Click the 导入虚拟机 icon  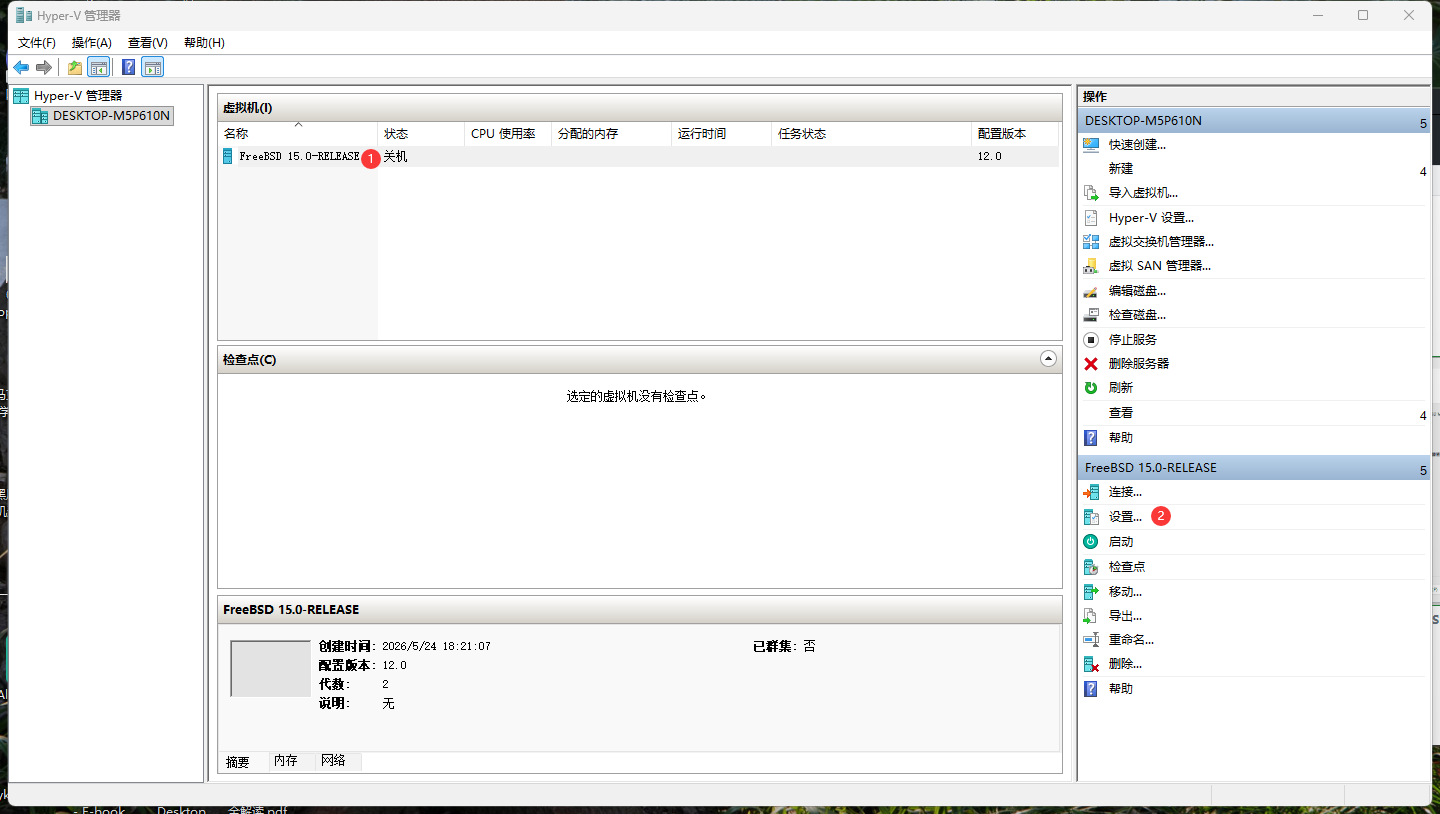pyautogui.click(x=1091, y=193)
